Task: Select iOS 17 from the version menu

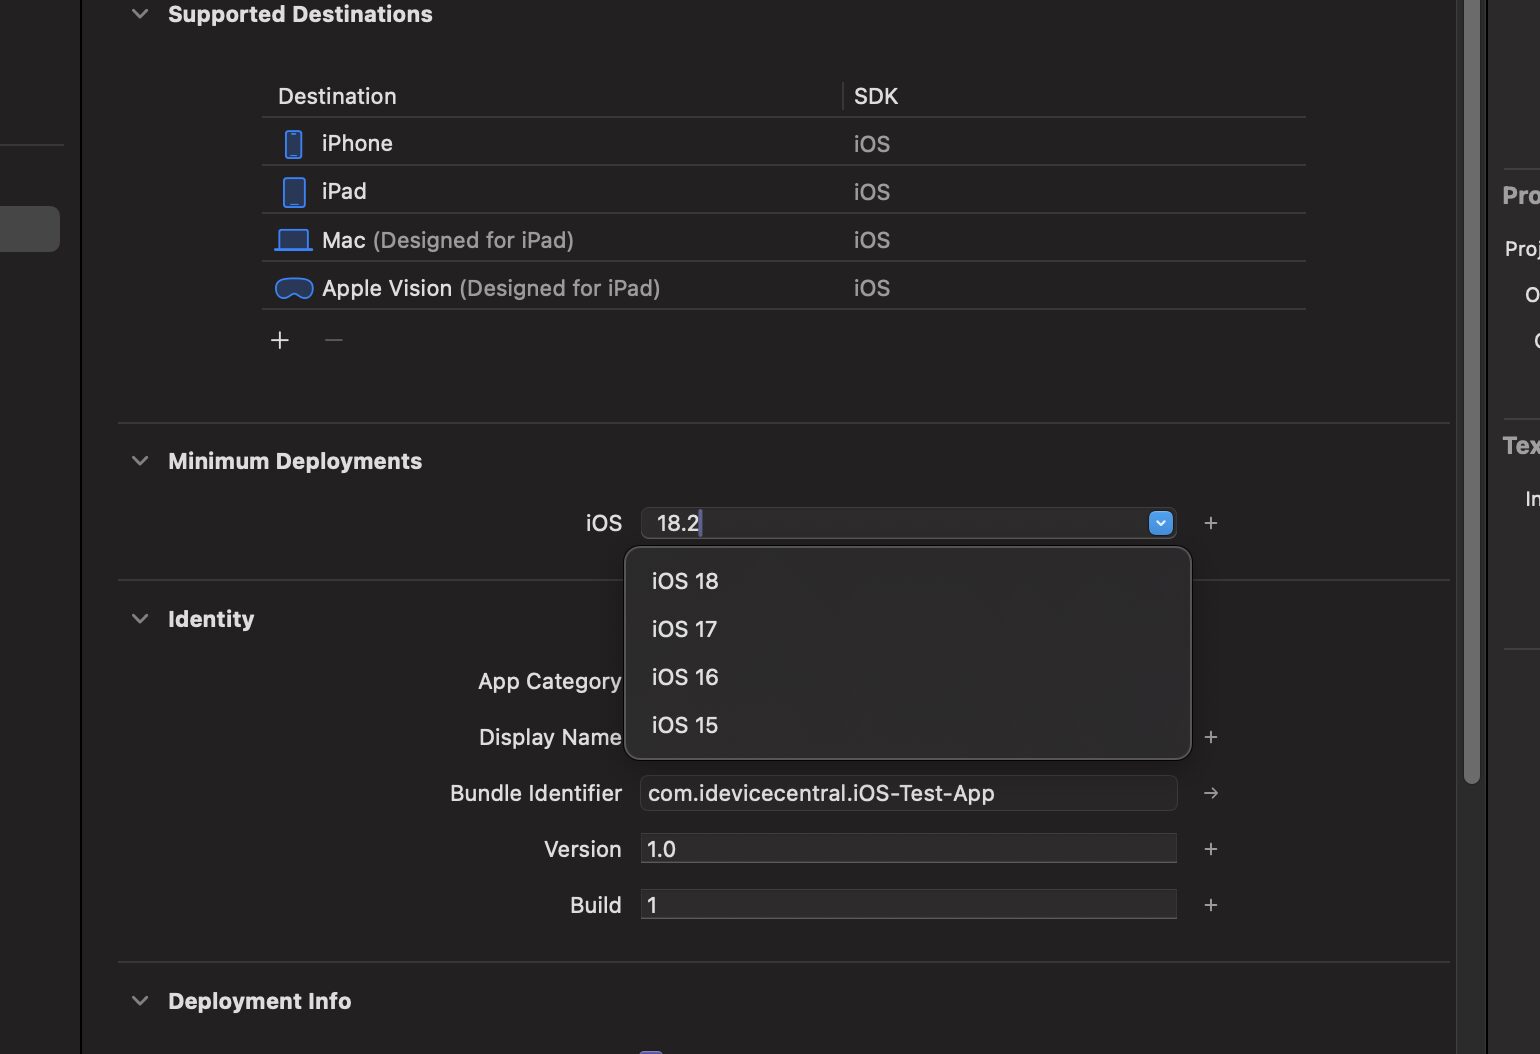Action: coord(684,629)
